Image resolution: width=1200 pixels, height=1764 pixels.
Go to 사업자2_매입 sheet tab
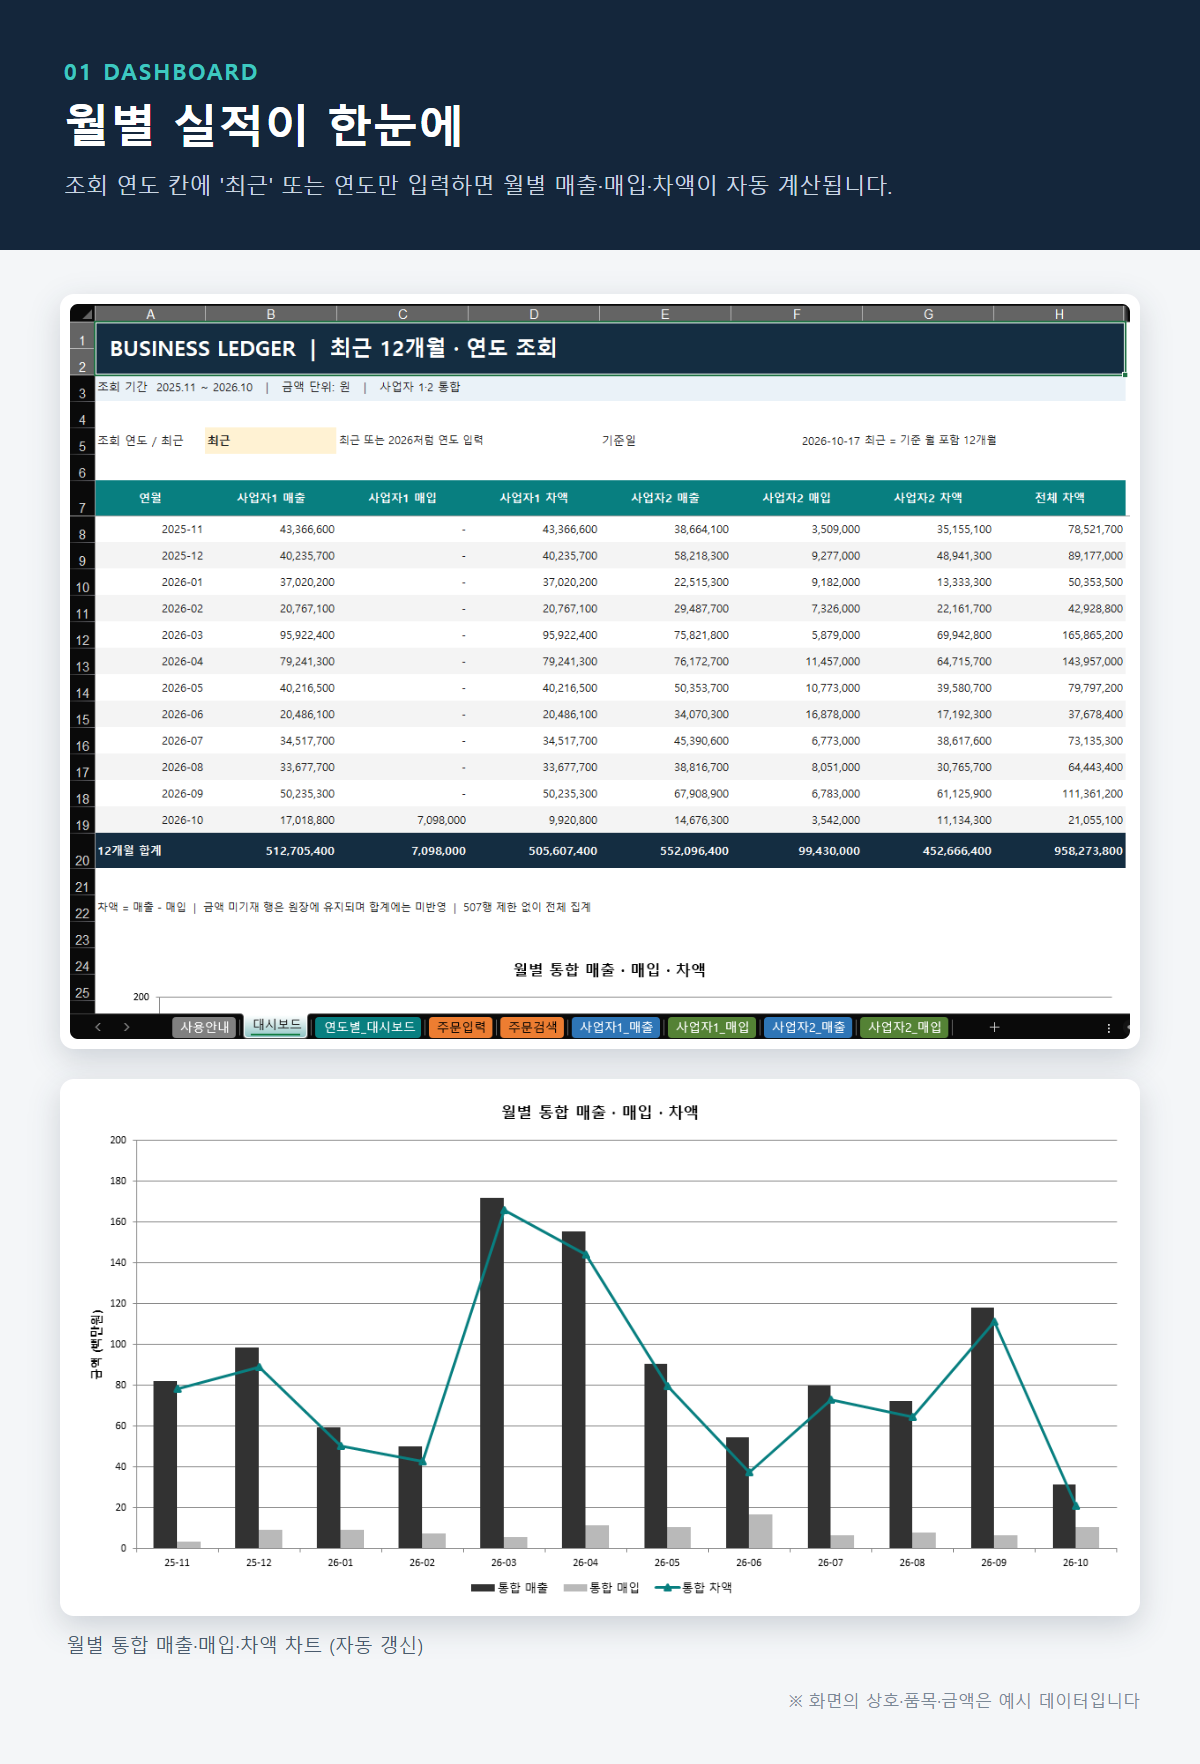click(904, 1027)
